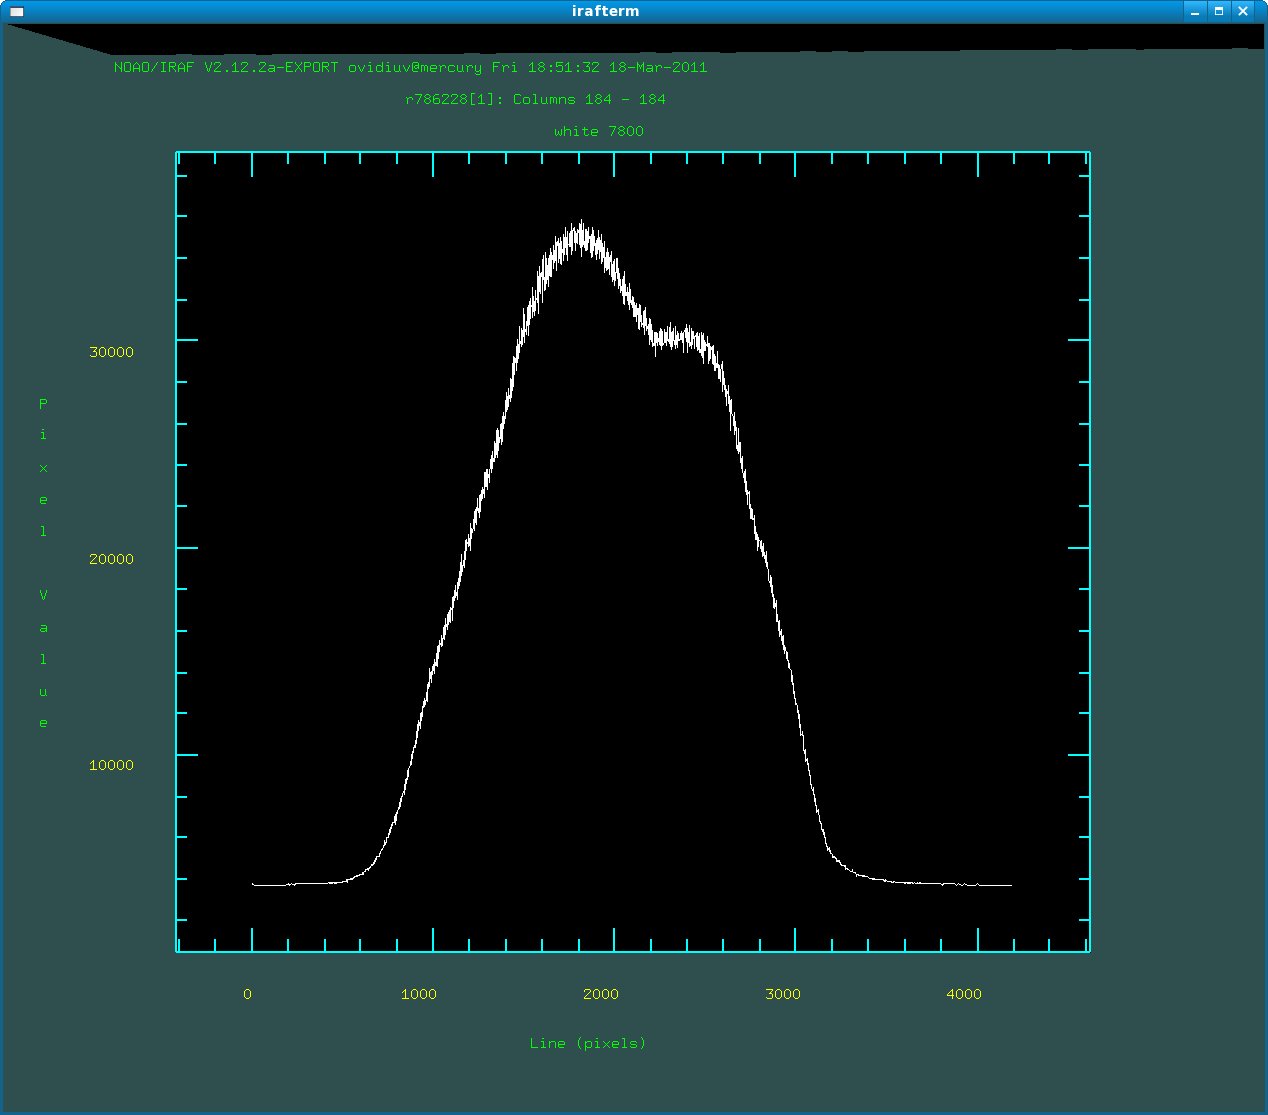Screen dimensions: 1268x1115
Task: Click the irafterm title bar text
Action: coord(605,11)
